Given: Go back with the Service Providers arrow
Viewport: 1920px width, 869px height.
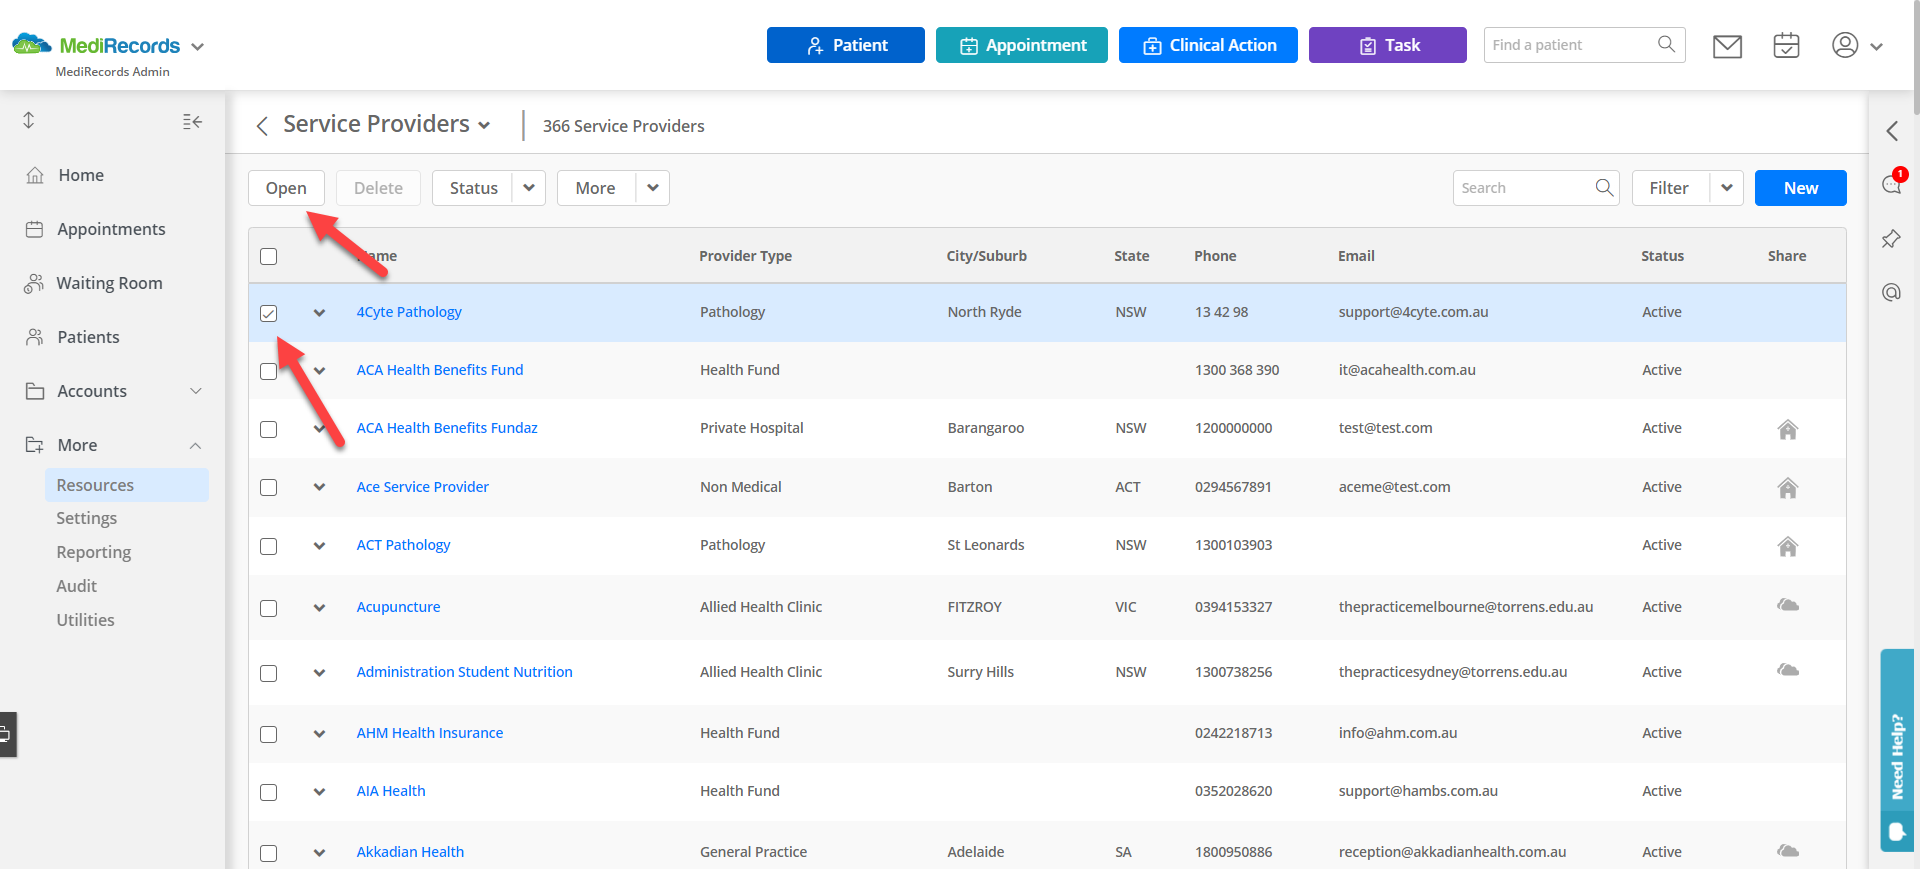Looking at the screenshot, I should [x=262, y=126].
